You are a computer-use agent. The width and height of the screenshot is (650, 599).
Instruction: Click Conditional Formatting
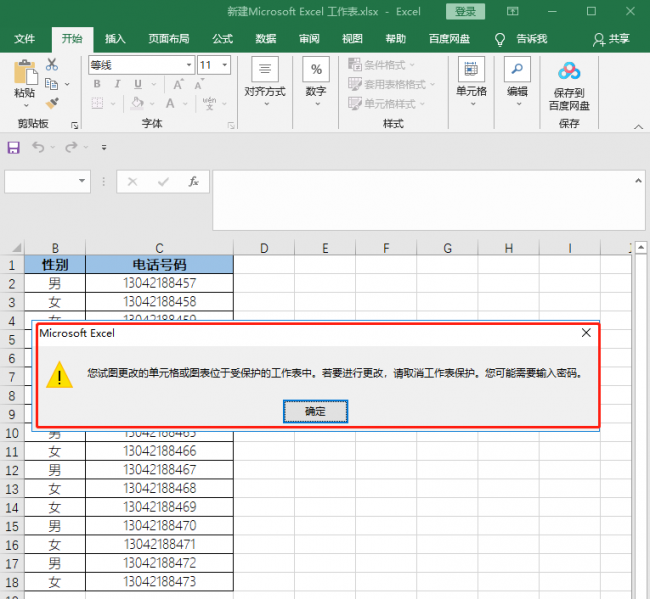[381, 65]
